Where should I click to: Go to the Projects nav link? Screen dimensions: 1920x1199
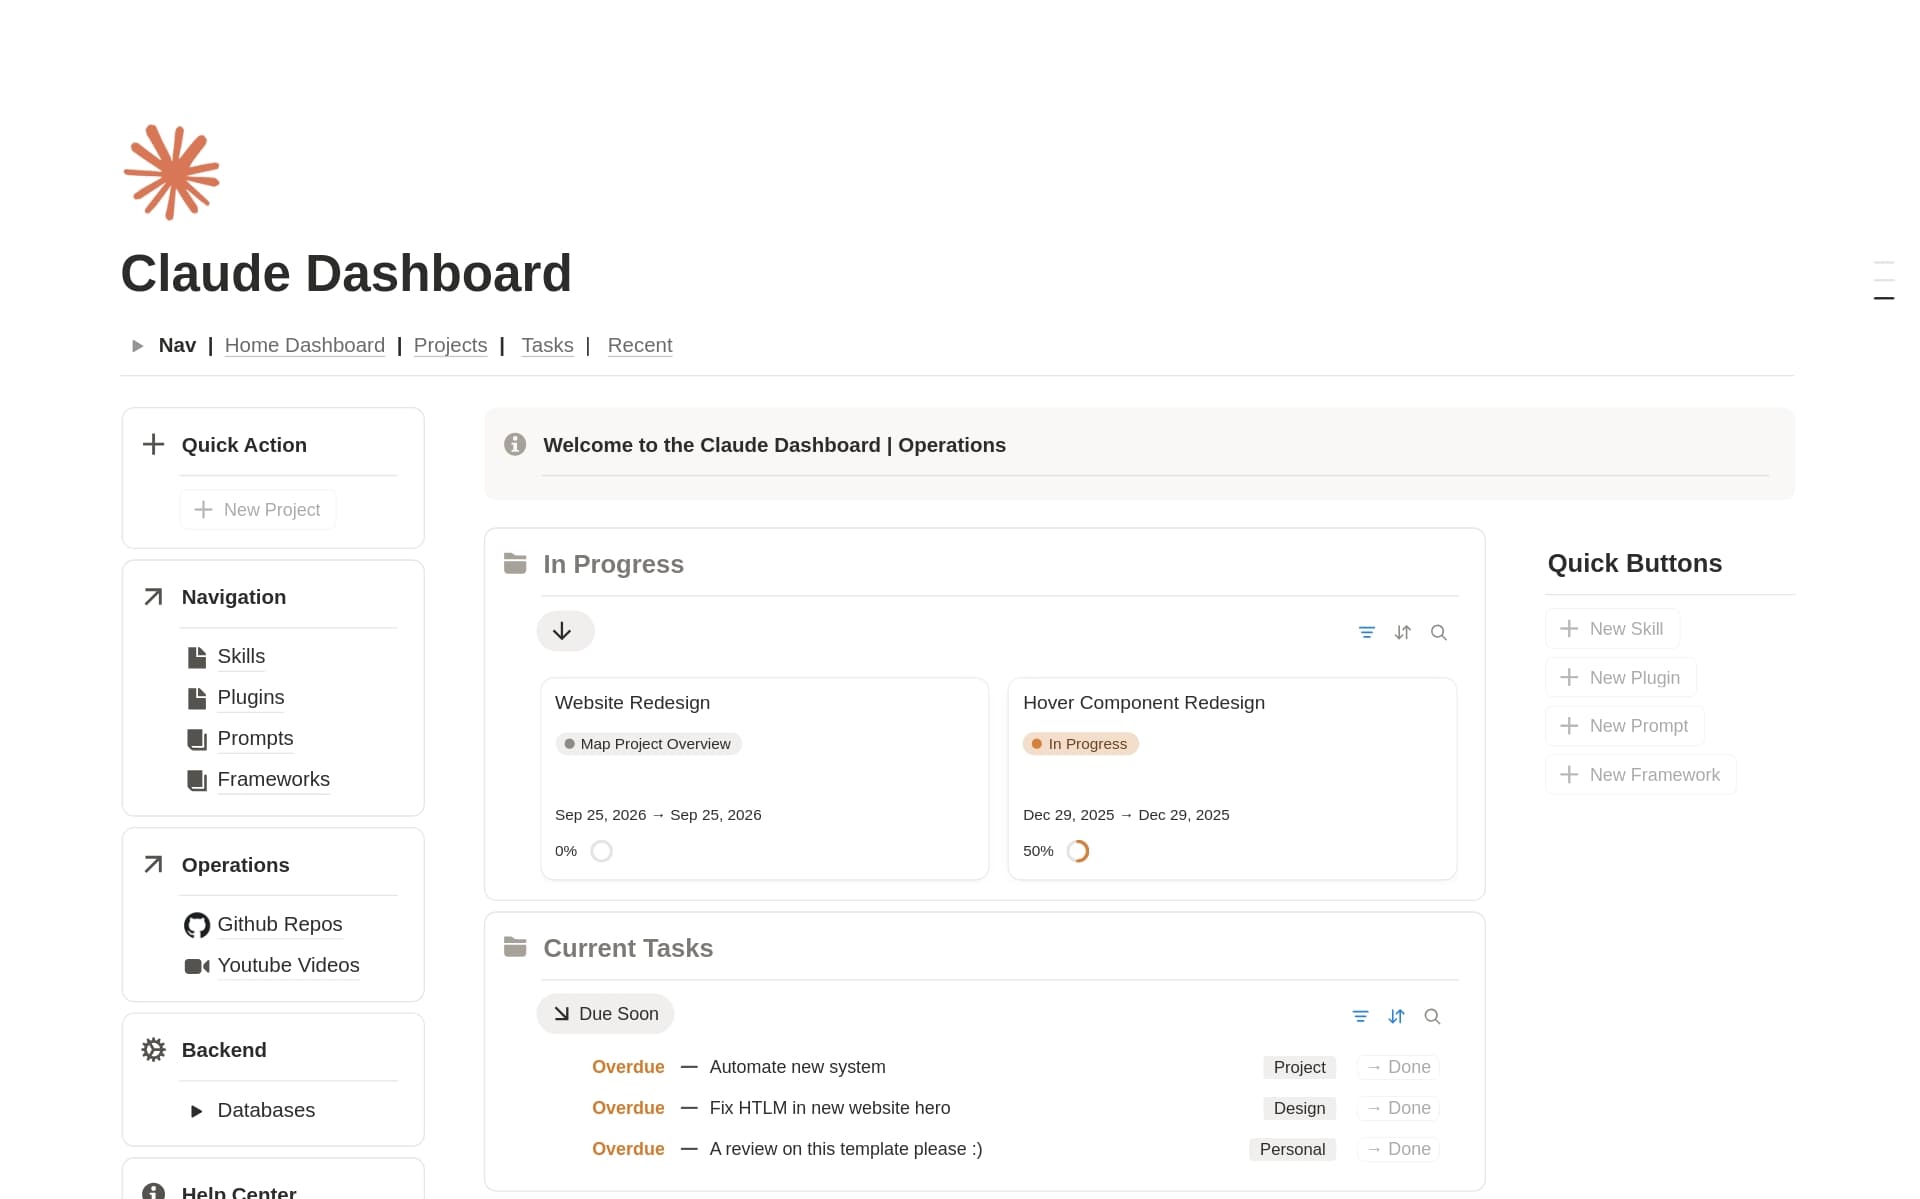tap(450, 345)
